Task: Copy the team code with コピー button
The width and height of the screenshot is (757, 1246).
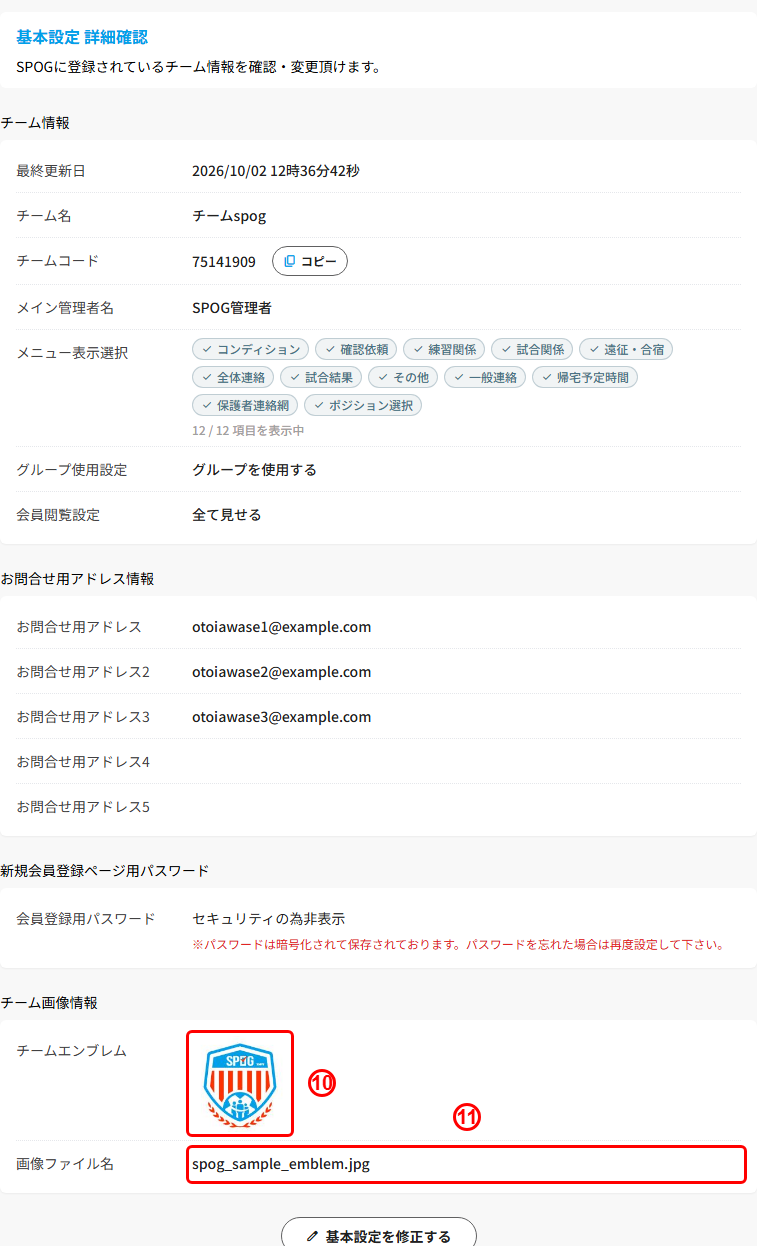Action: (x=310, y=261)
